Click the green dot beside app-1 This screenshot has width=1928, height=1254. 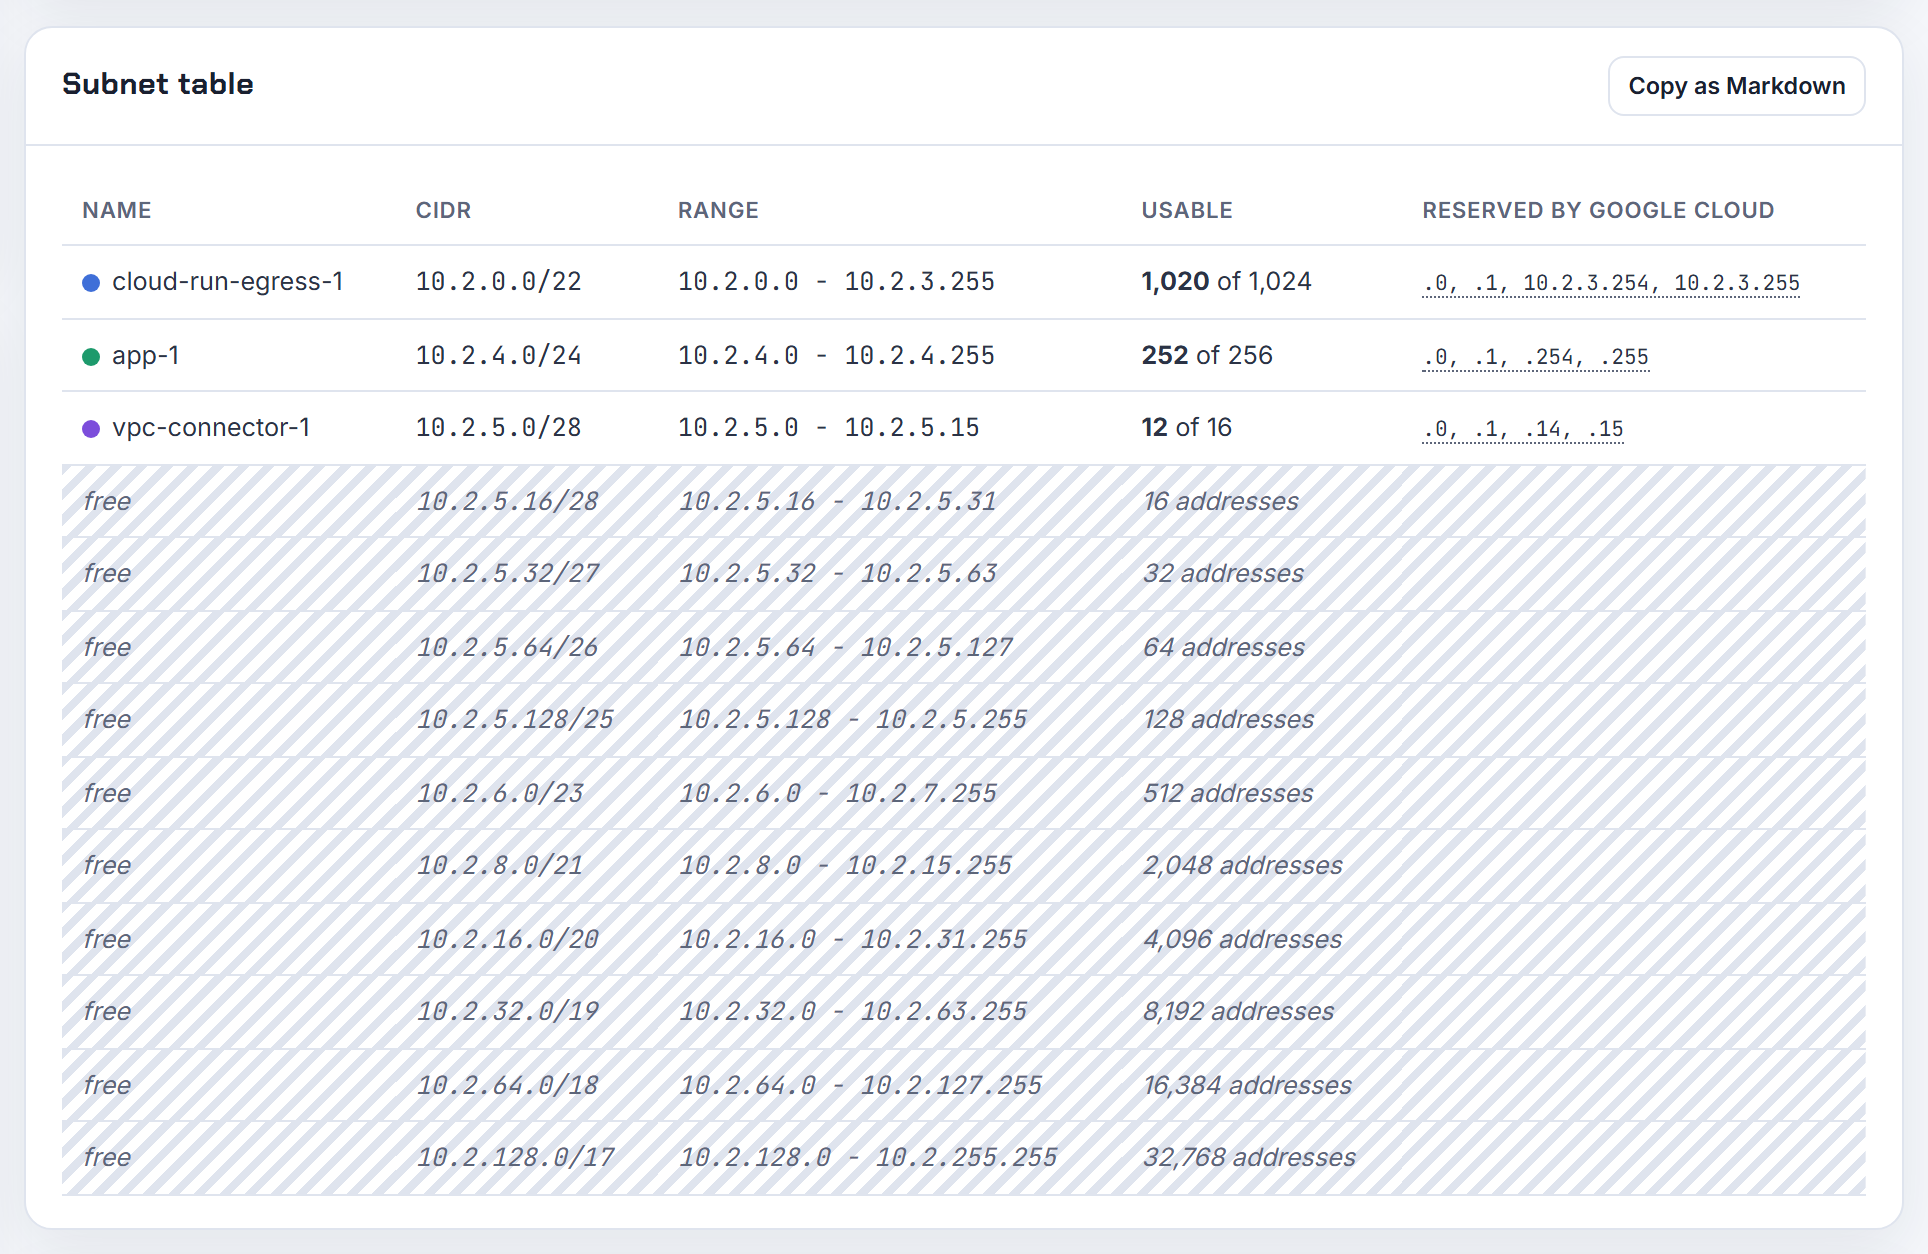(x=91, y=357)
